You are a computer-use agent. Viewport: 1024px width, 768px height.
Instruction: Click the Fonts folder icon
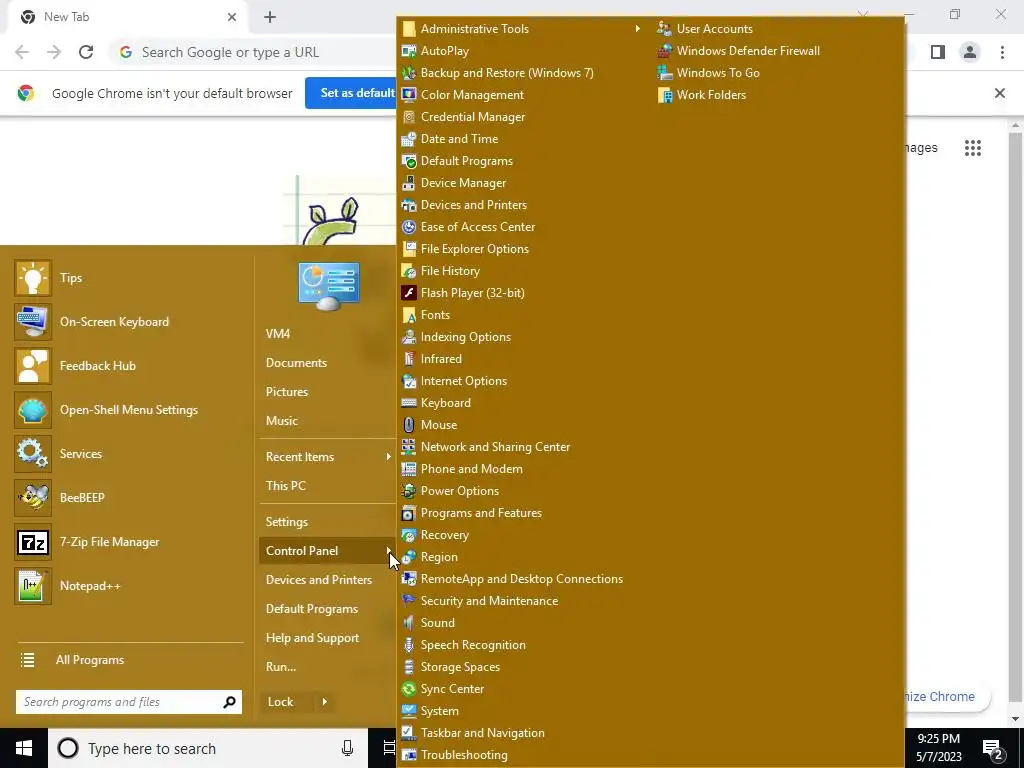coord(409,315)
